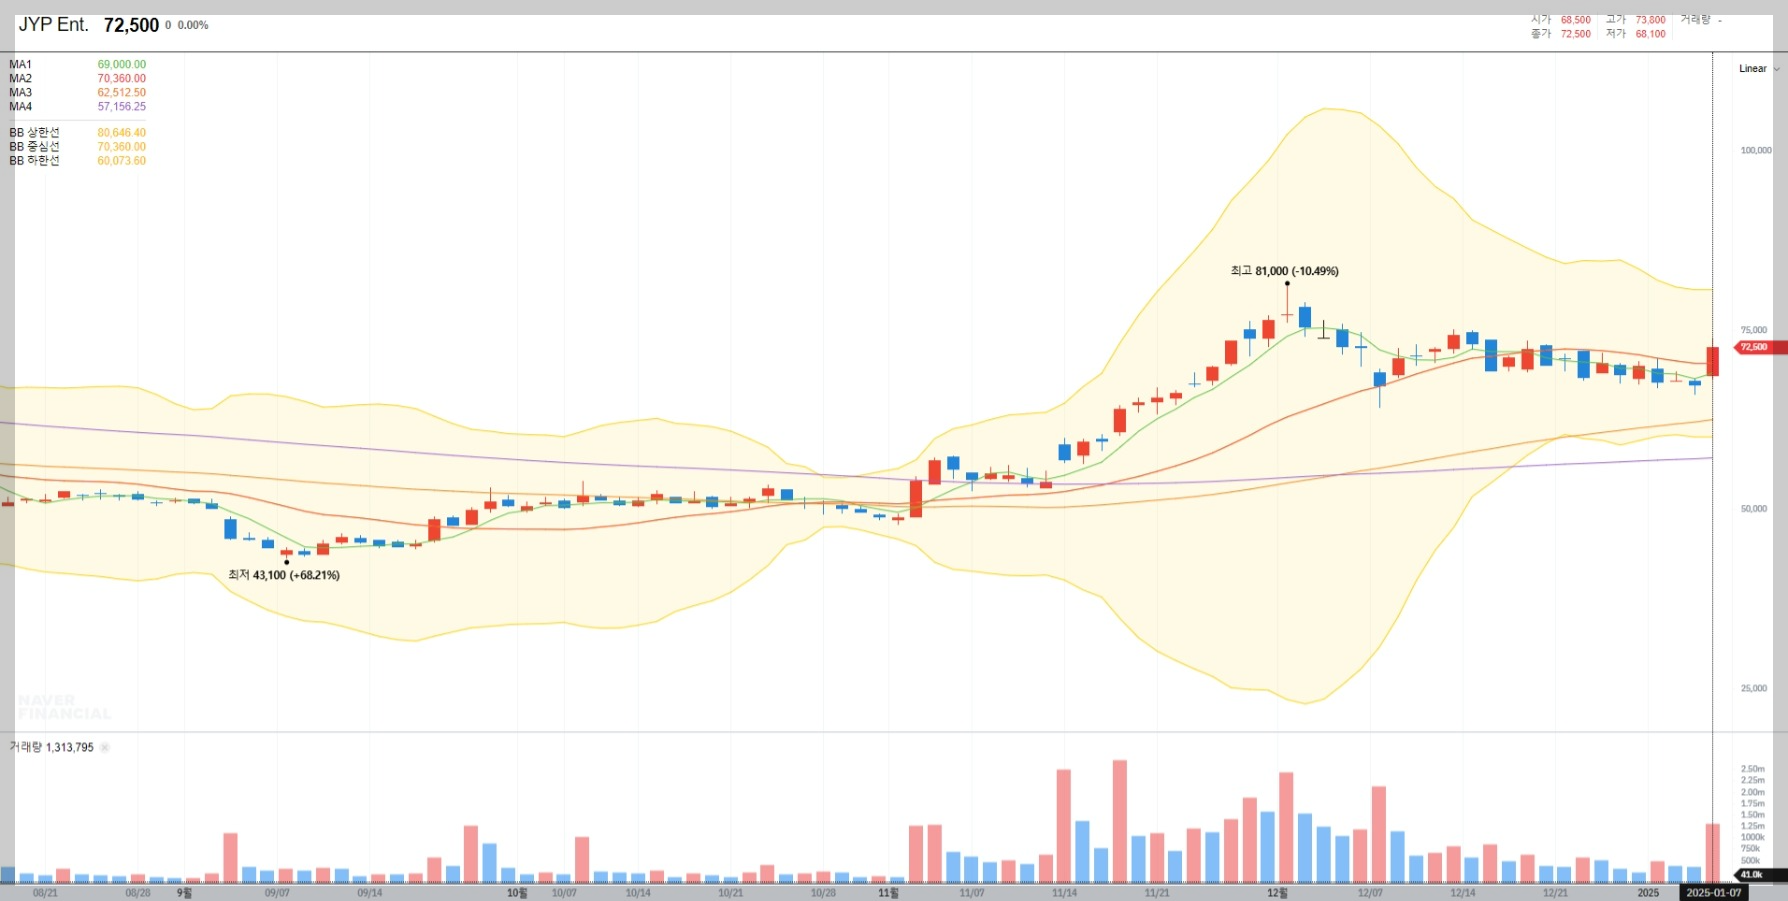Click the 11/14 date axis label
Viewport: 1788px width, 901px height.
point(1065,893)
